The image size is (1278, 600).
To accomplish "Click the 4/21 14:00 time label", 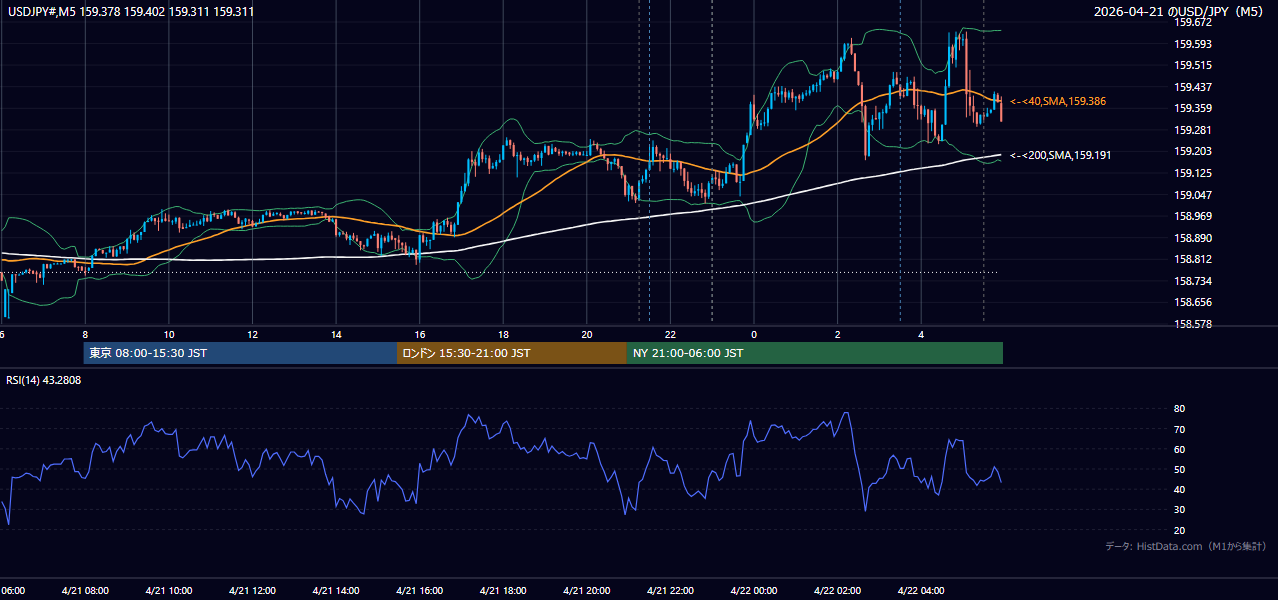I will tap(336, 591).
